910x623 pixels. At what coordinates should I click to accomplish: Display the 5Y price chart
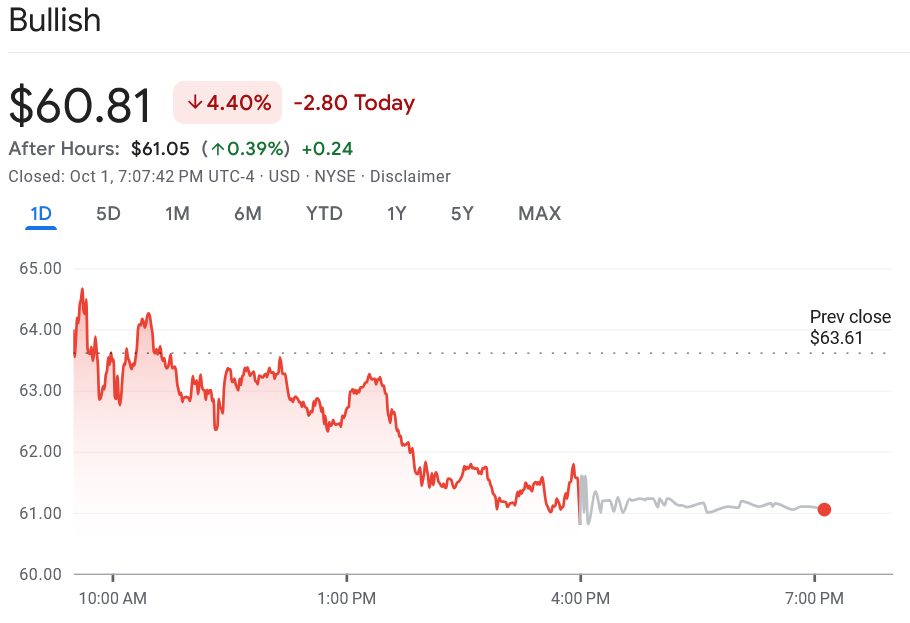point(462,213)
